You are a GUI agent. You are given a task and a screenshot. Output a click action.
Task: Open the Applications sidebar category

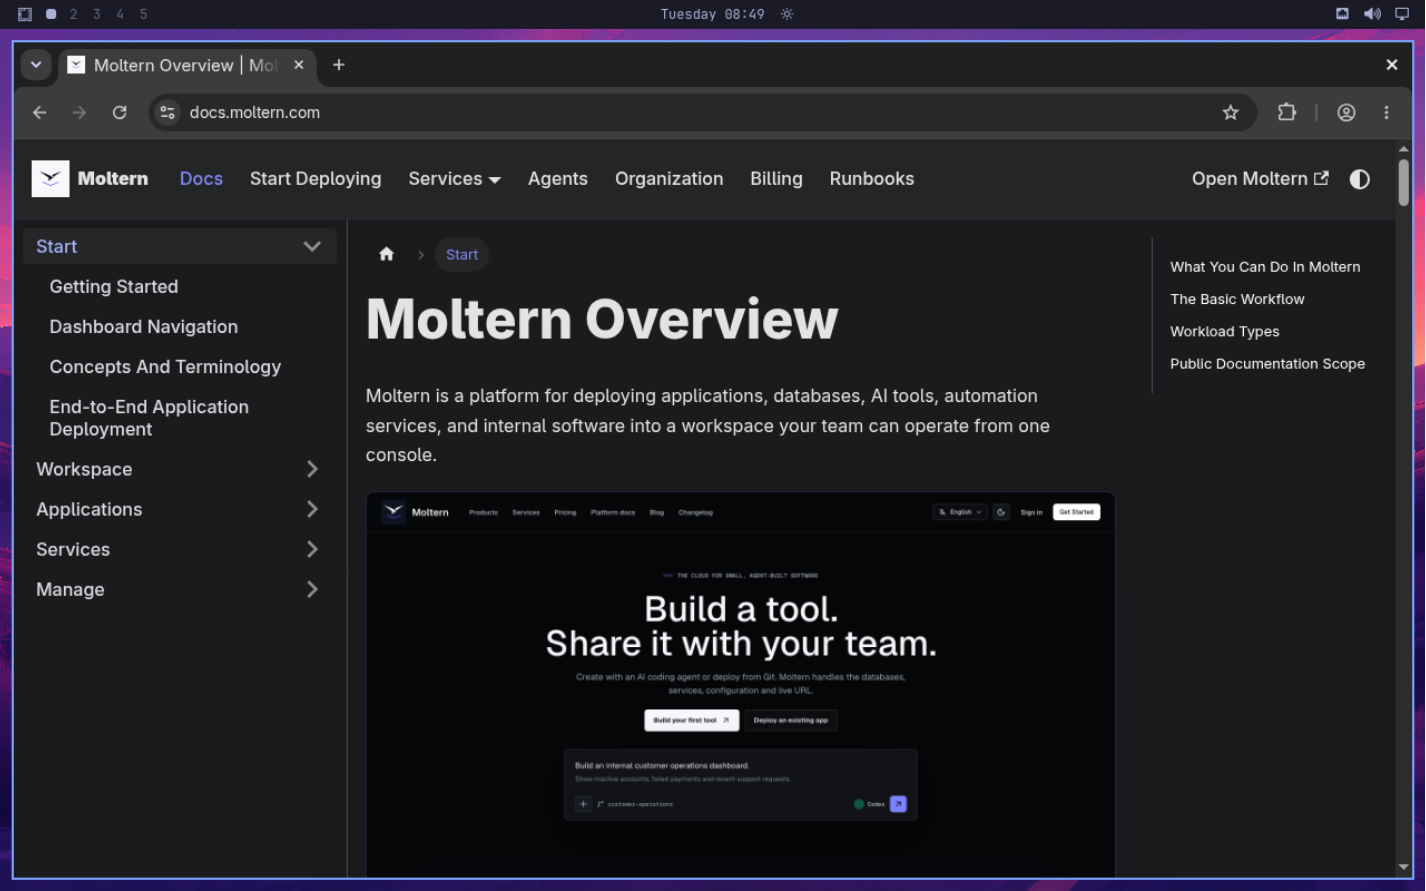click(89, 509)
